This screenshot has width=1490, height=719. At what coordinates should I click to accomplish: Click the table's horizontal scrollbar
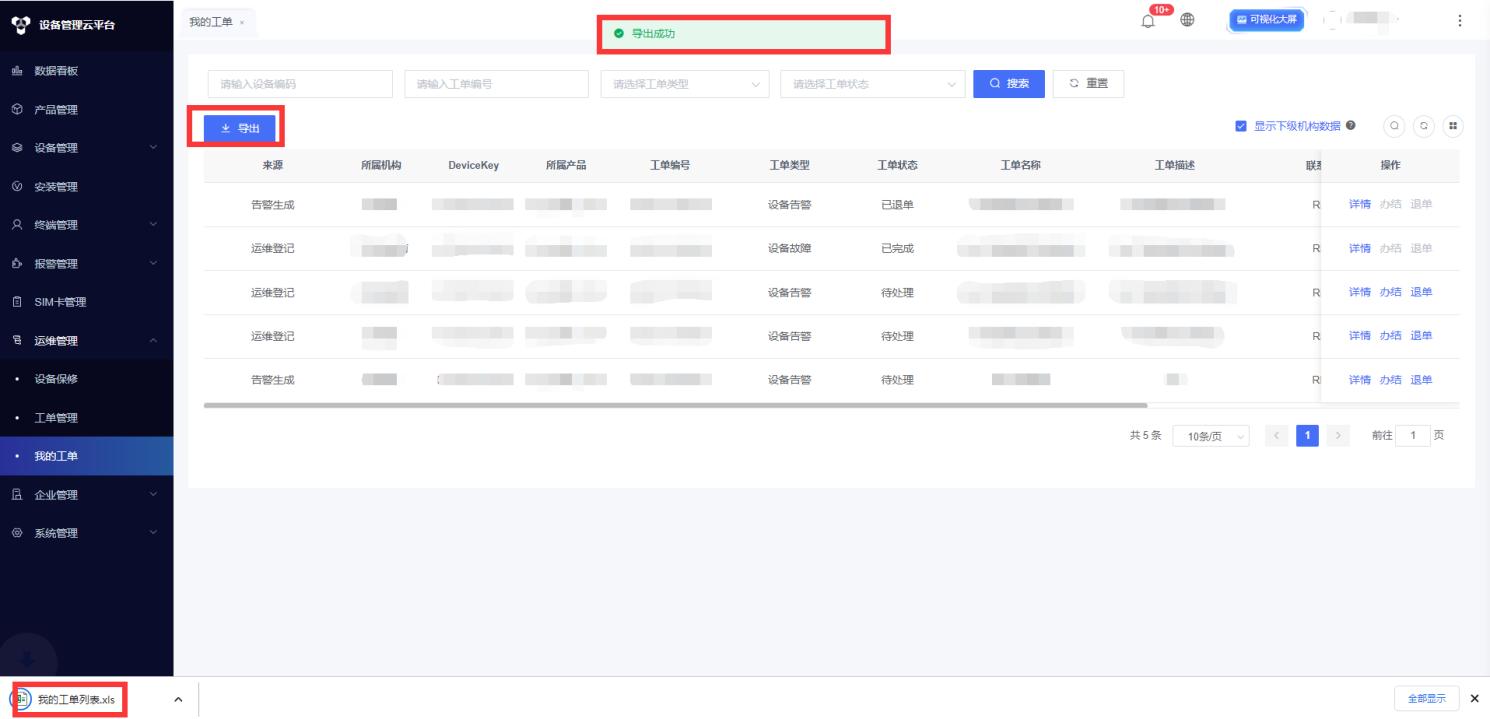pos(675,405)
